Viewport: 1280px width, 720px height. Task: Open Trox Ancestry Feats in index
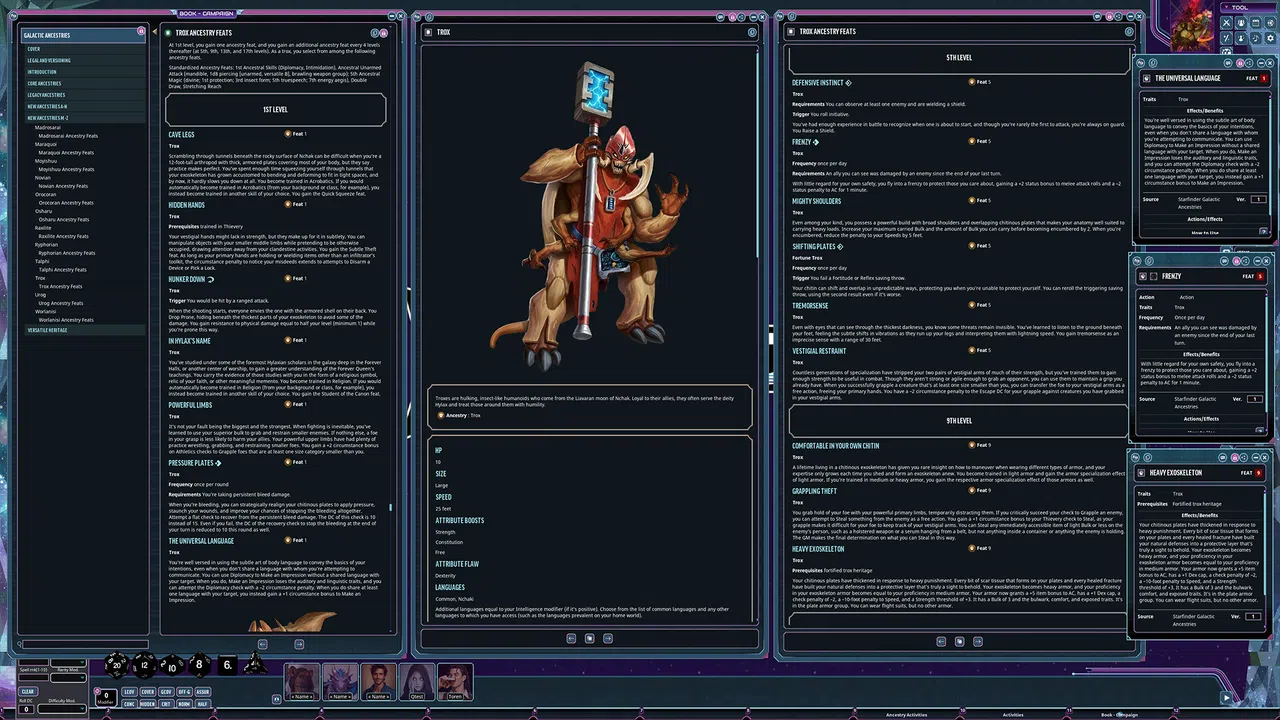coord(60,286)
